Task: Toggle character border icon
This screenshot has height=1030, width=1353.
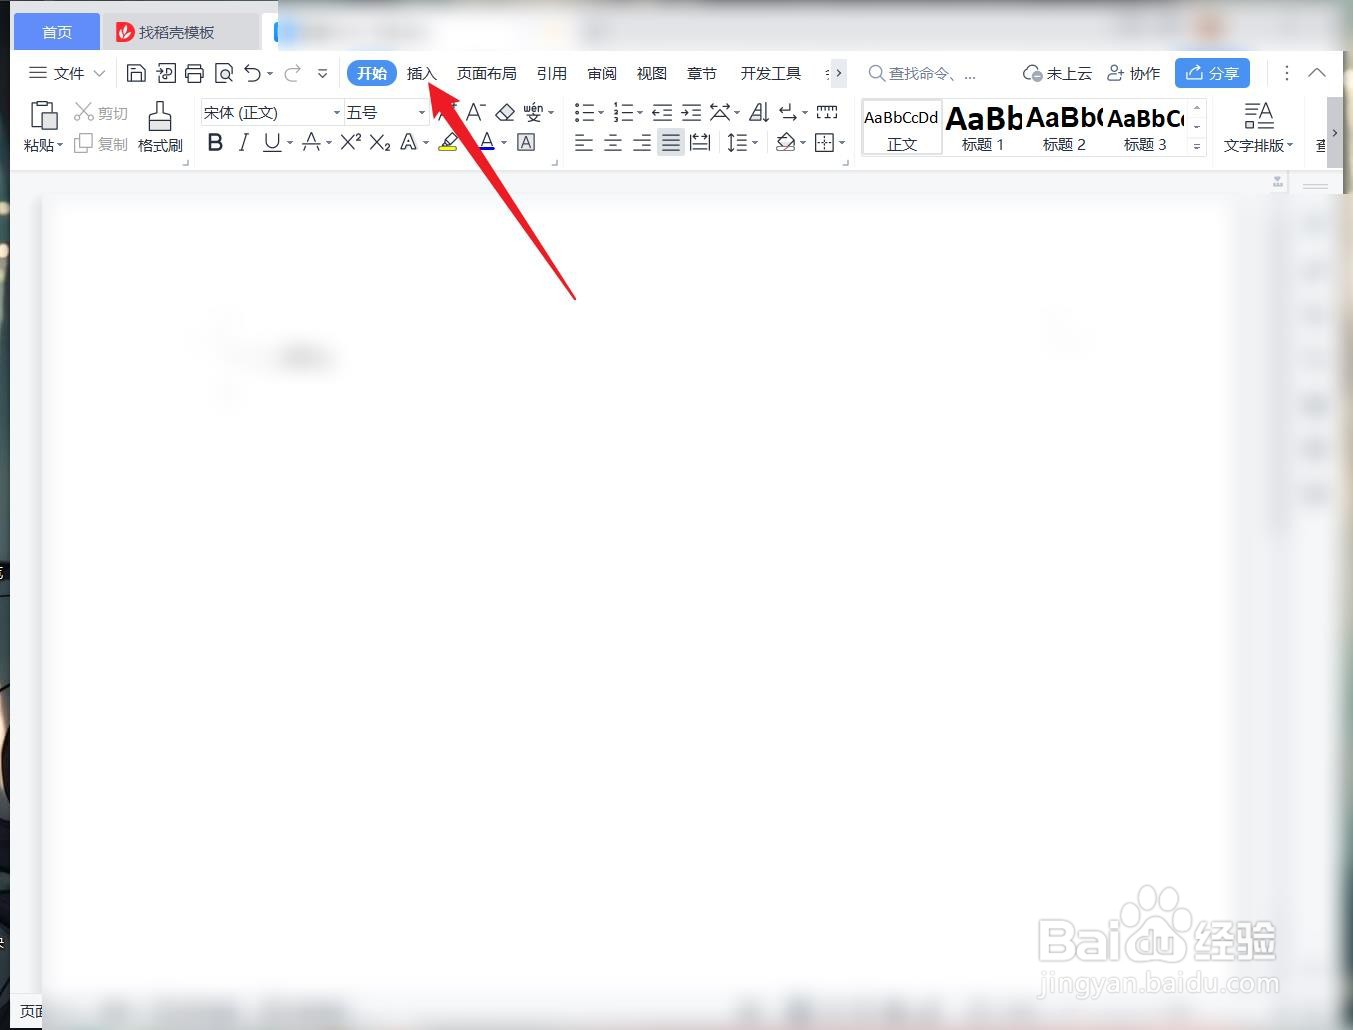Action: click(x=526, y=143)
